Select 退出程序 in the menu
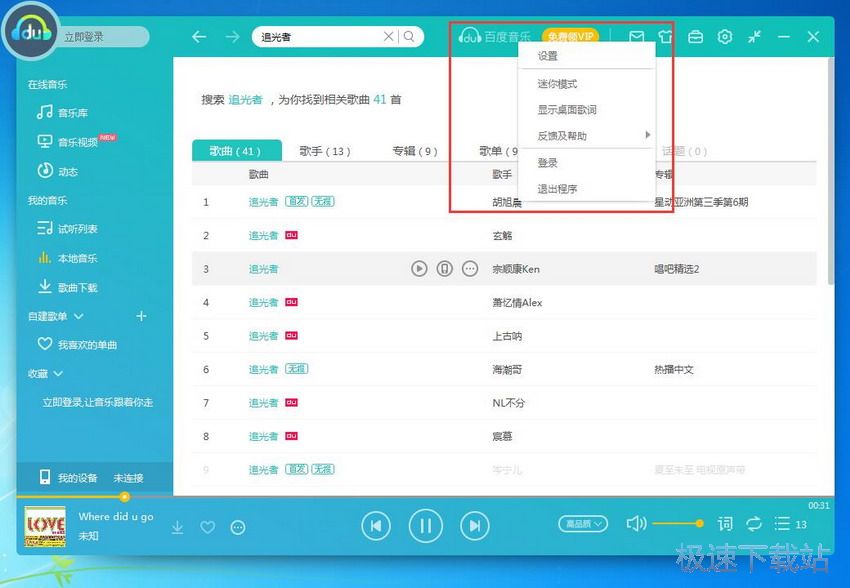 587,189
